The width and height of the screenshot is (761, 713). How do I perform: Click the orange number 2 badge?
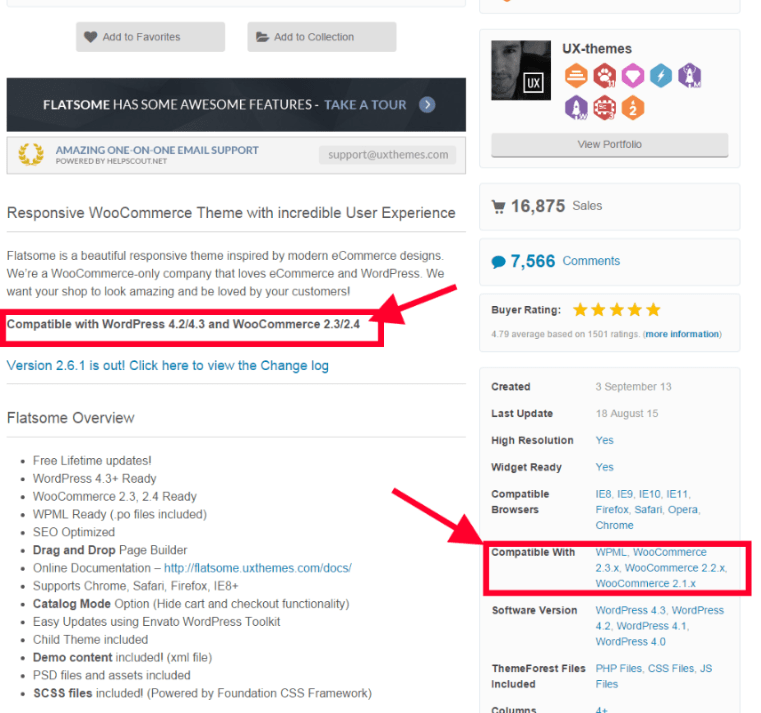632,106
